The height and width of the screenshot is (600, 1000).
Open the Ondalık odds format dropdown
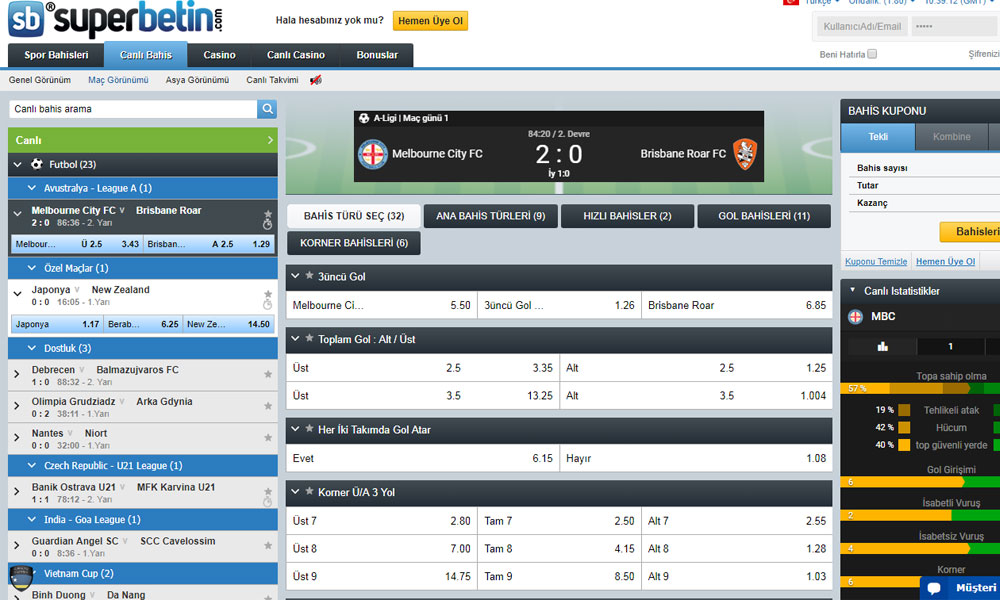(882, 2)
